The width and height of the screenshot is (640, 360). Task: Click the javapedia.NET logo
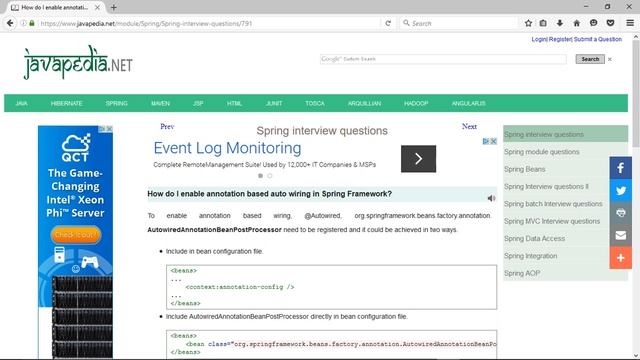pos(78,62)
